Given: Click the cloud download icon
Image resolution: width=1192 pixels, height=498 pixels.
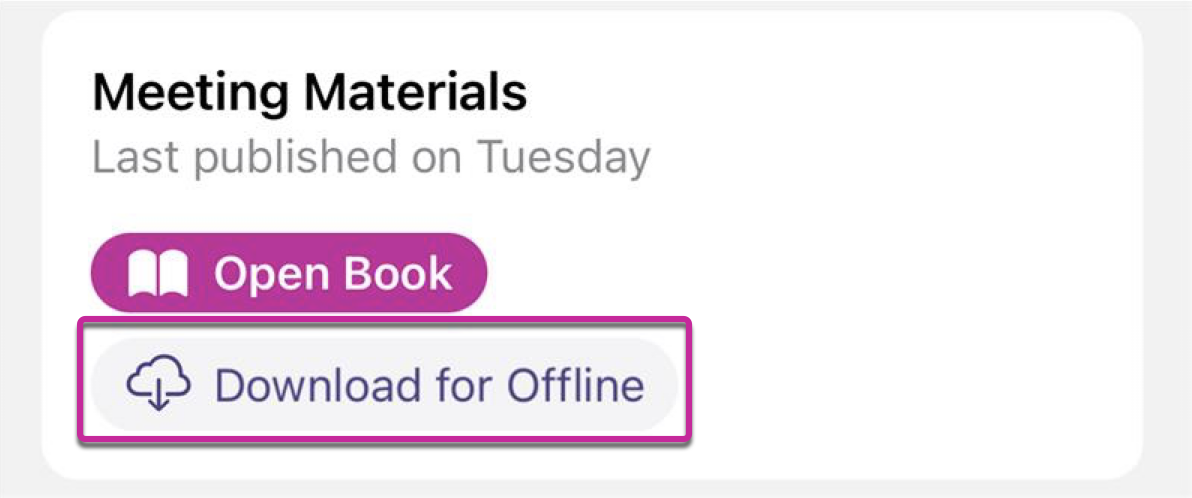Looking at the screenshot, I should point(159,384).
